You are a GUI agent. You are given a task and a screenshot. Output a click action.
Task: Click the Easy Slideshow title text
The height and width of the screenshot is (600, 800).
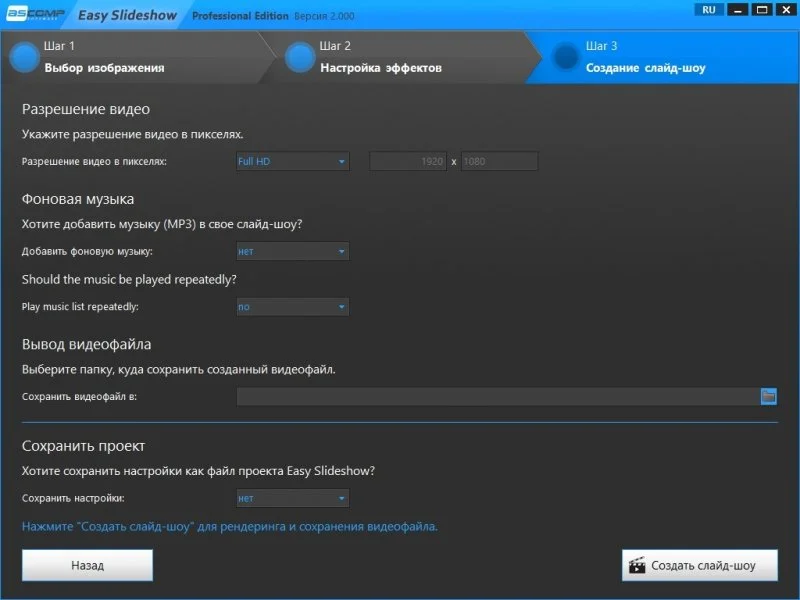[x=127, y=15]
